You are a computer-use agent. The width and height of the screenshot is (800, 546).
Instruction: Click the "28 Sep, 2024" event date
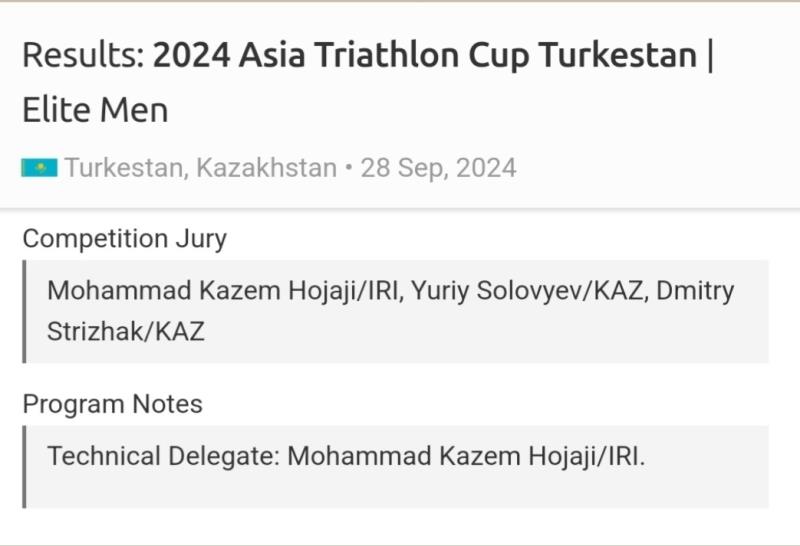coord(439,168)
